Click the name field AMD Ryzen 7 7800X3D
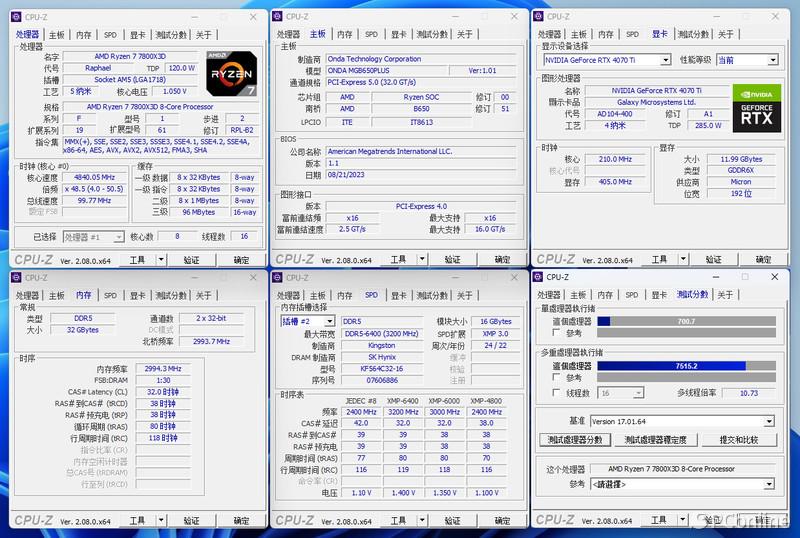 [x=130, y=56]
